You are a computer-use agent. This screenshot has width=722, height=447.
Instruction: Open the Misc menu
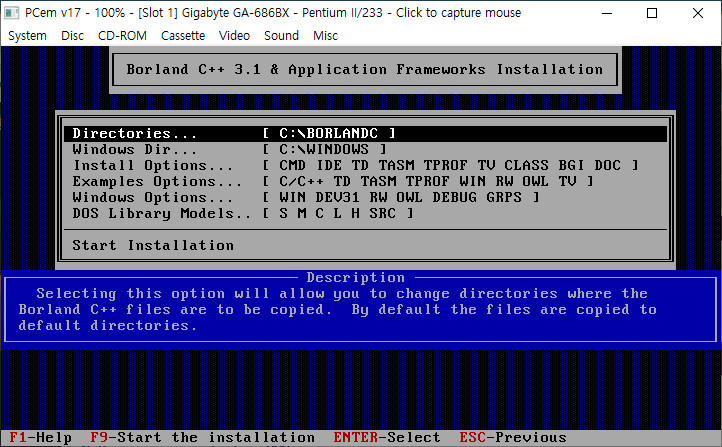tap(325, 35)
